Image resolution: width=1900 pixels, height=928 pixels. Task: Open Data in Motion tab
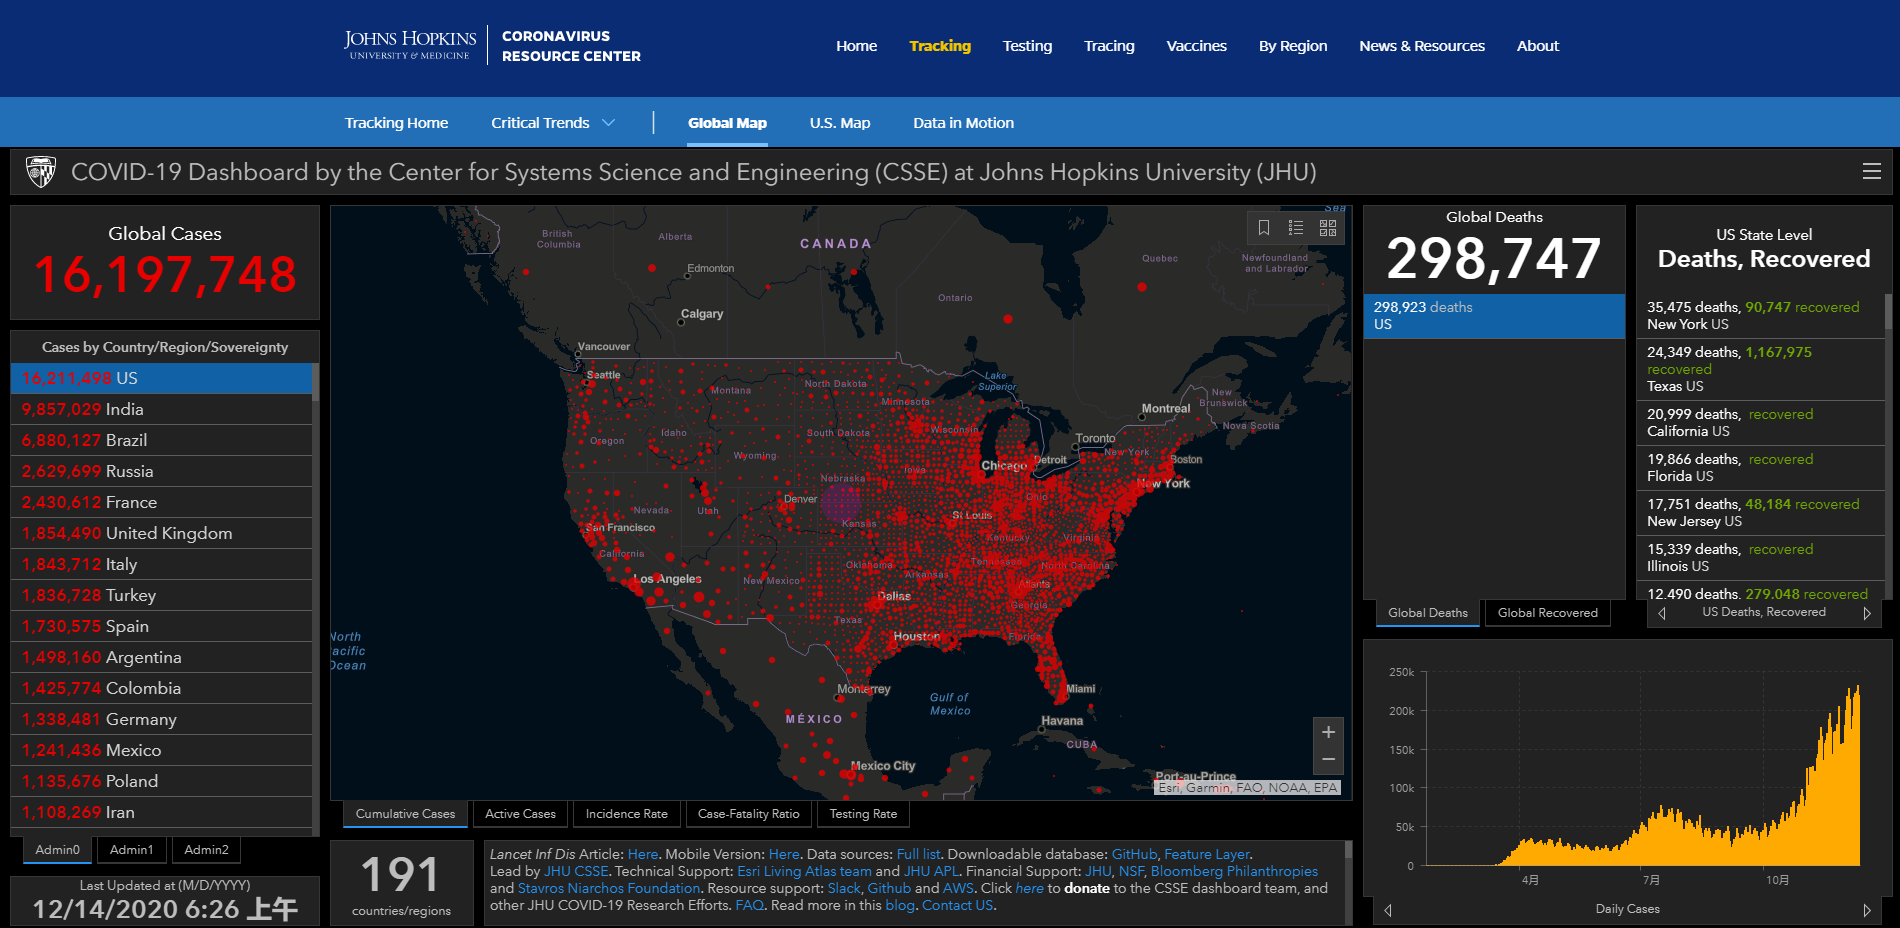[x=963, y=123]
